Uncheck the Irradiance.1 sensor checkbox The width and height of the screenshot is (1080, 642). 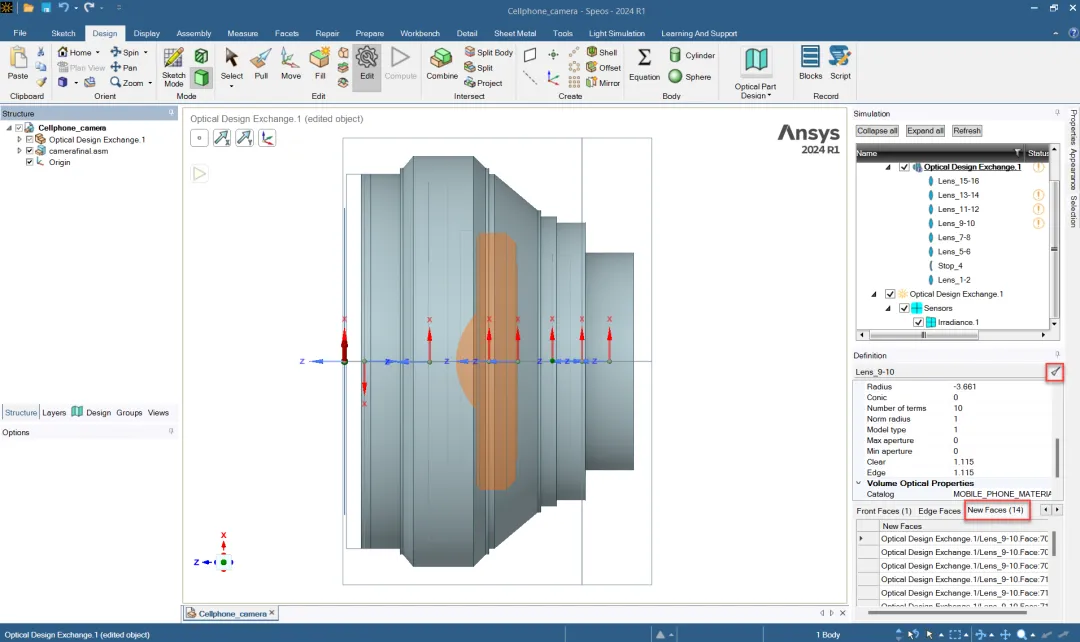tap(917, 322)
